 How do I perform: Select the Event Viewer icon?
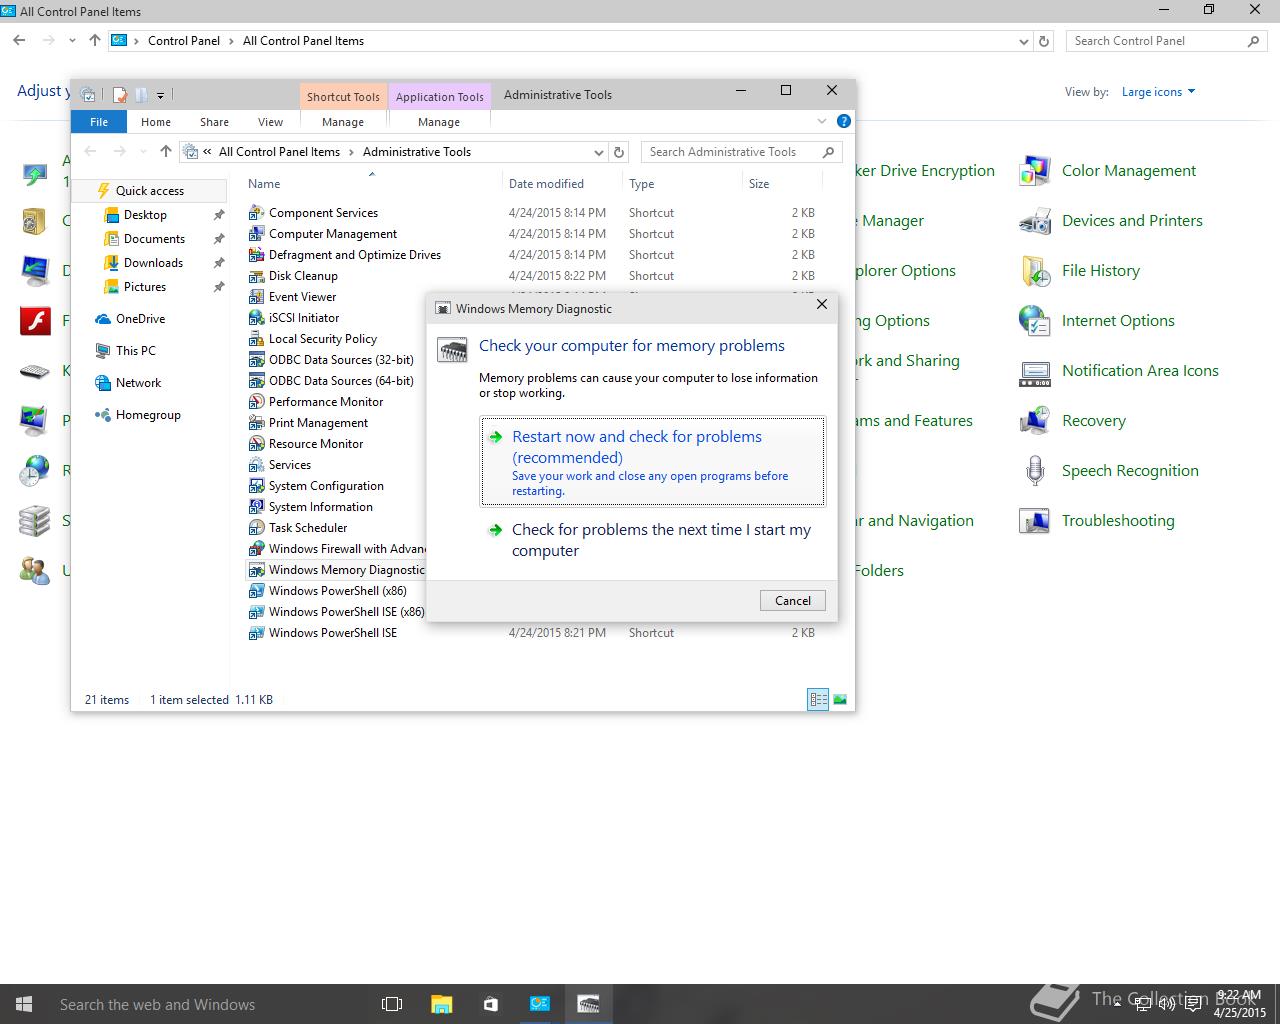[256, 297]
